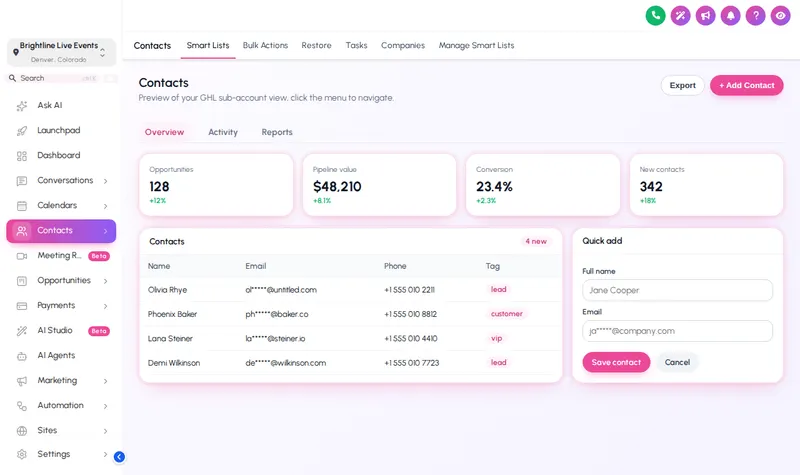This screenshot has height=475, width=800.
Task: Click the Marketing megaphone sidebar icon
Action: tap(21, 381)
